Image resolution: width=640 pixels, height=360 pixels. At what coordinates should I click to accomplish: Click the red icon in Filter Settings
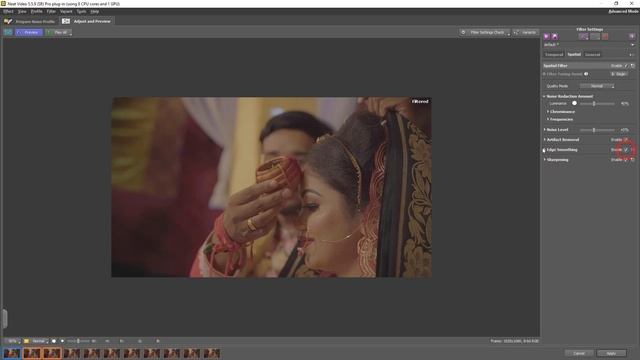pyautogui.click(x=605, y=37)
